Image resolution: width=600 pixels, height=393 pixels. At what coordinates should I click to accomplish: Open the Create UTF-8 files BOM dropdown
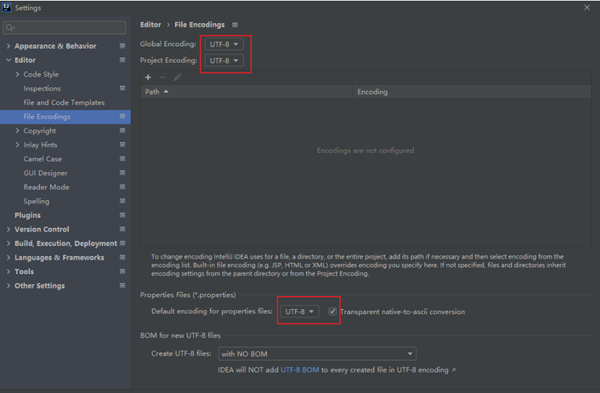tap(317, 354)
